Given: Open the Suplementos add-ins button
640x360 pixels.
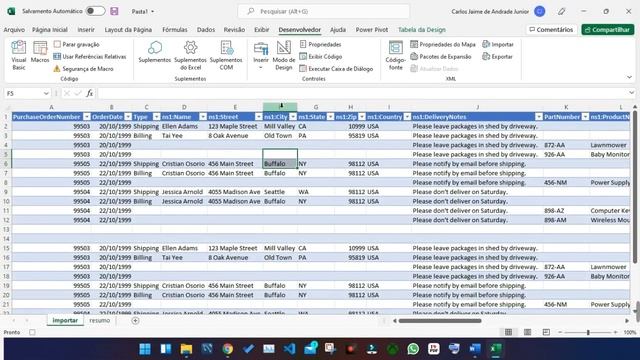Looking at the screenshot, I should (x=154, y=52).
